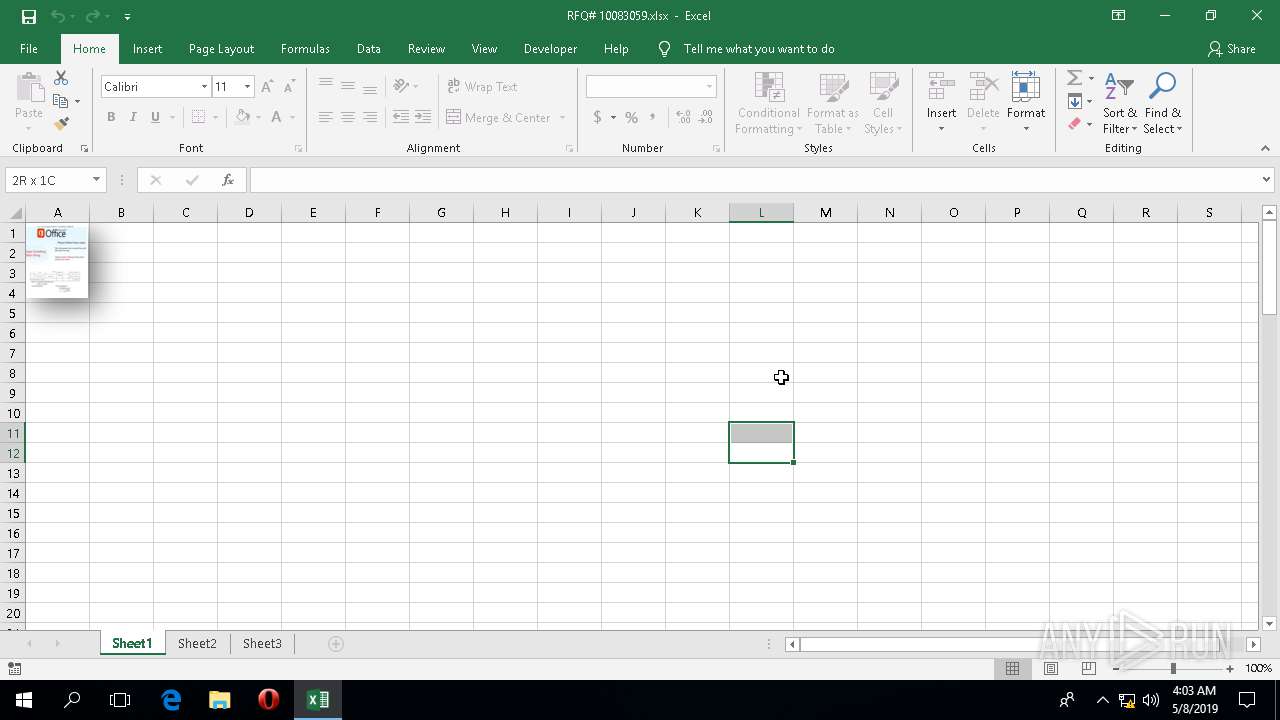1280x720 pixels.
Task: Click Accounting Number Format dollar icon
Action: (598, 117)
